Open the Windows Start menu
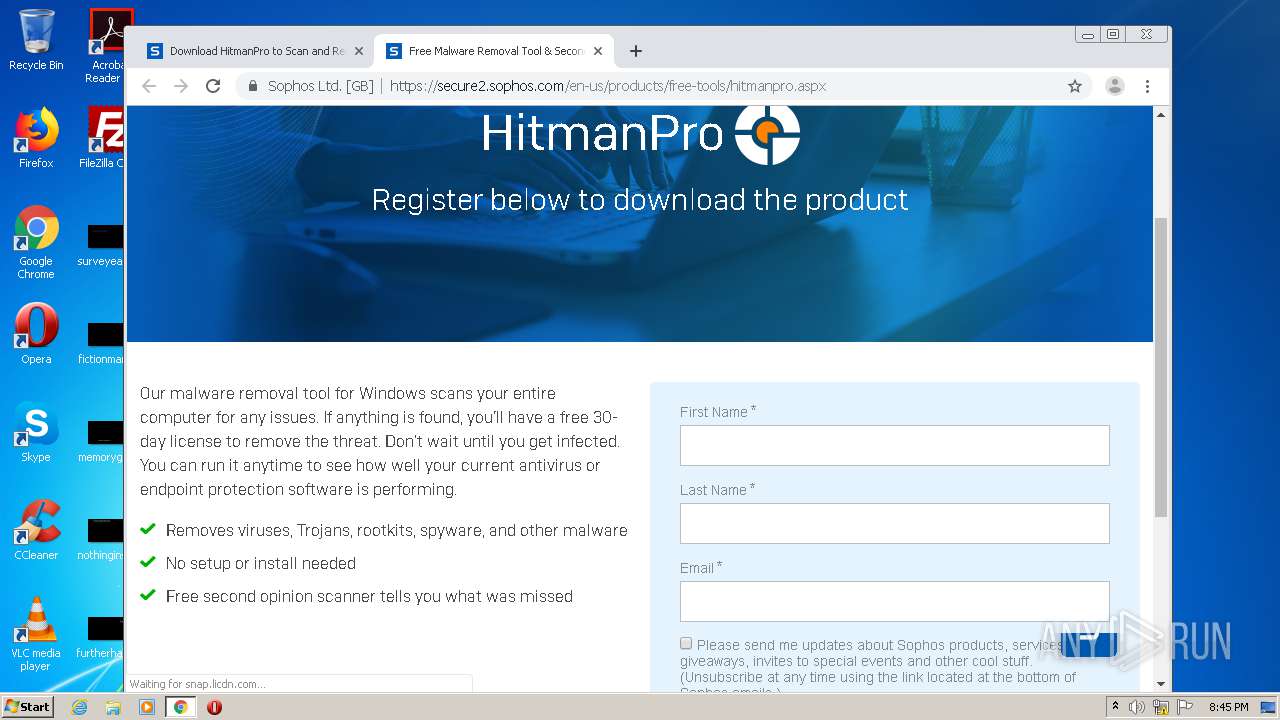1280x720 pixels. (x=27, y=706)
